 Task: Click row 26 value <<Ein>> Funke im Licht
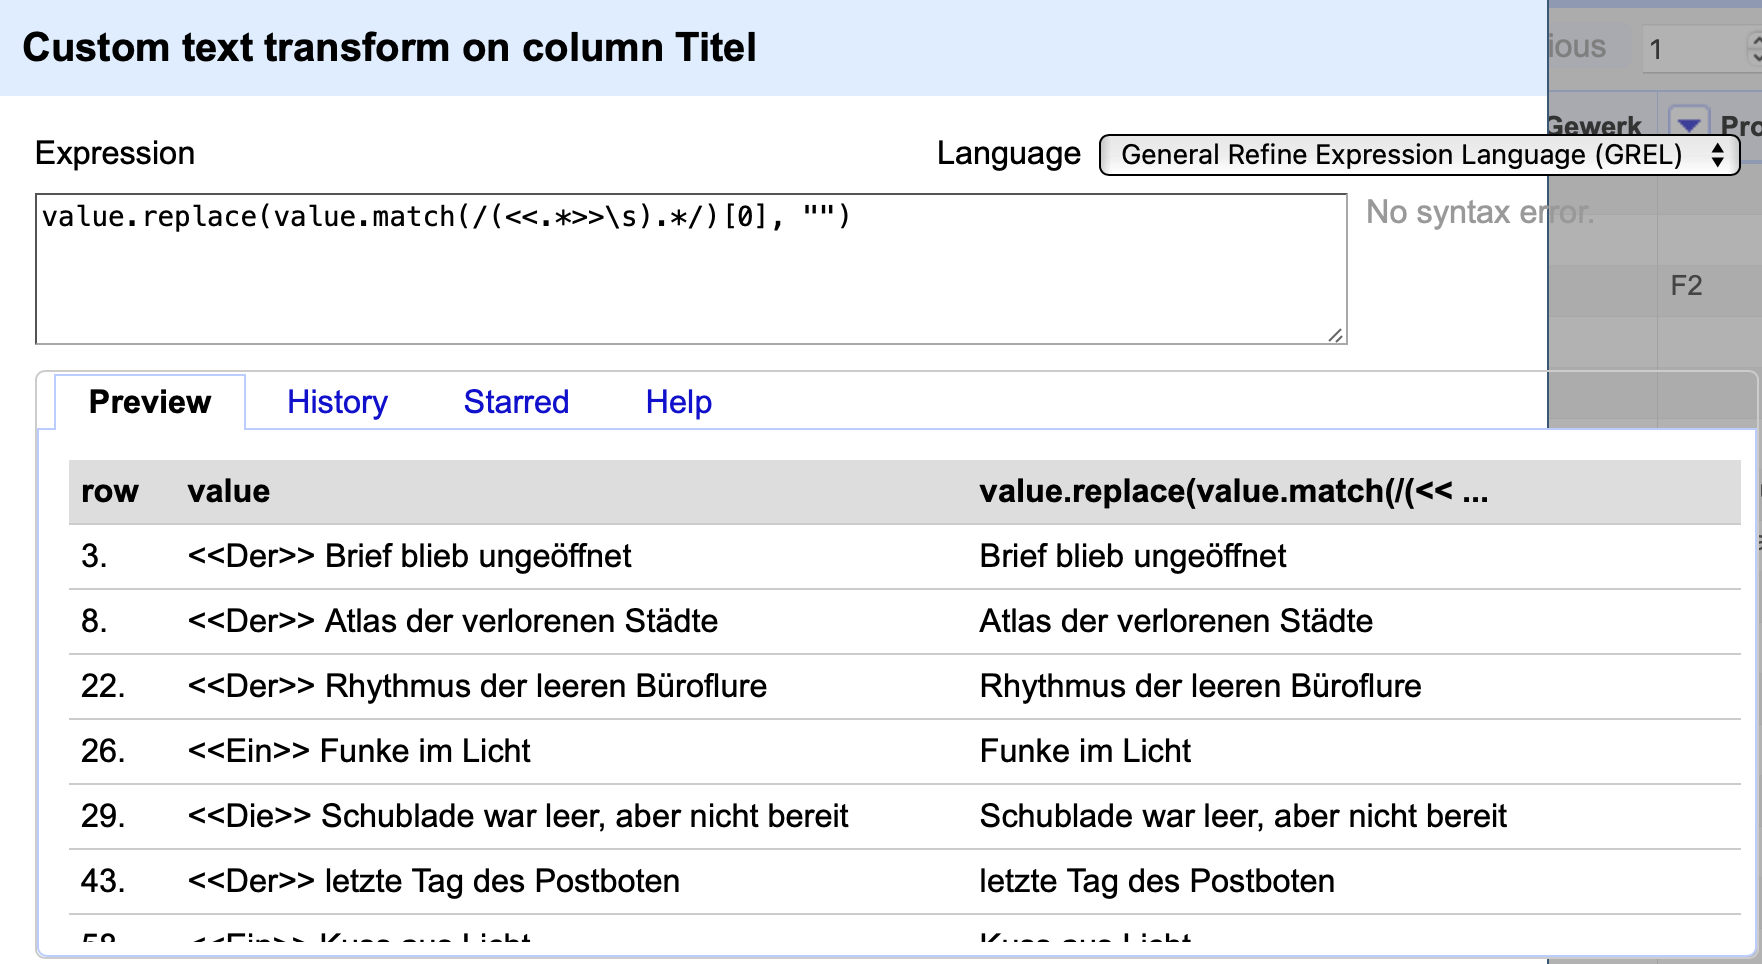click(x=359, y=751)
